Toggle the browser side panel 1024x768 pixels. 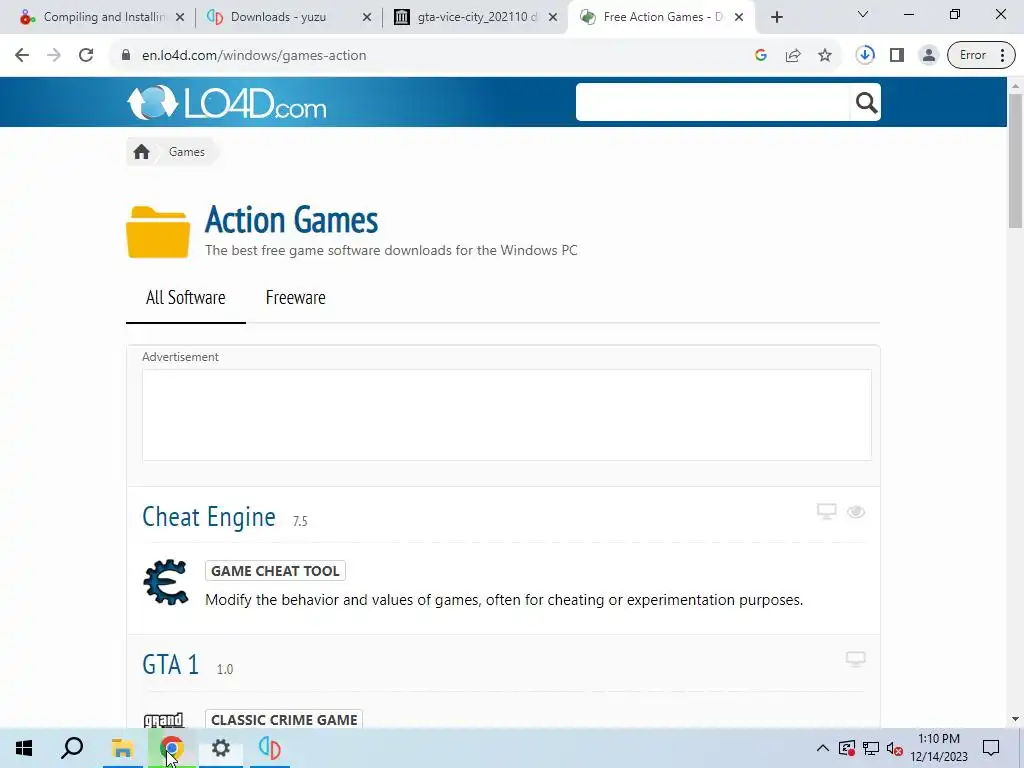[x=897, y=56]
